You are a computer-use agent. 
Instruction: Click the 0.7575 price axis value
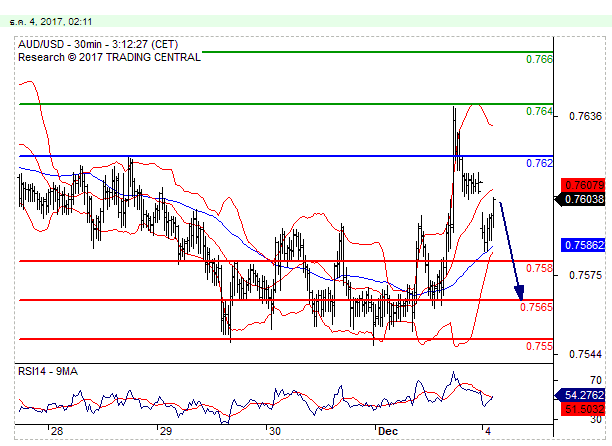click(x=585, y=275)
